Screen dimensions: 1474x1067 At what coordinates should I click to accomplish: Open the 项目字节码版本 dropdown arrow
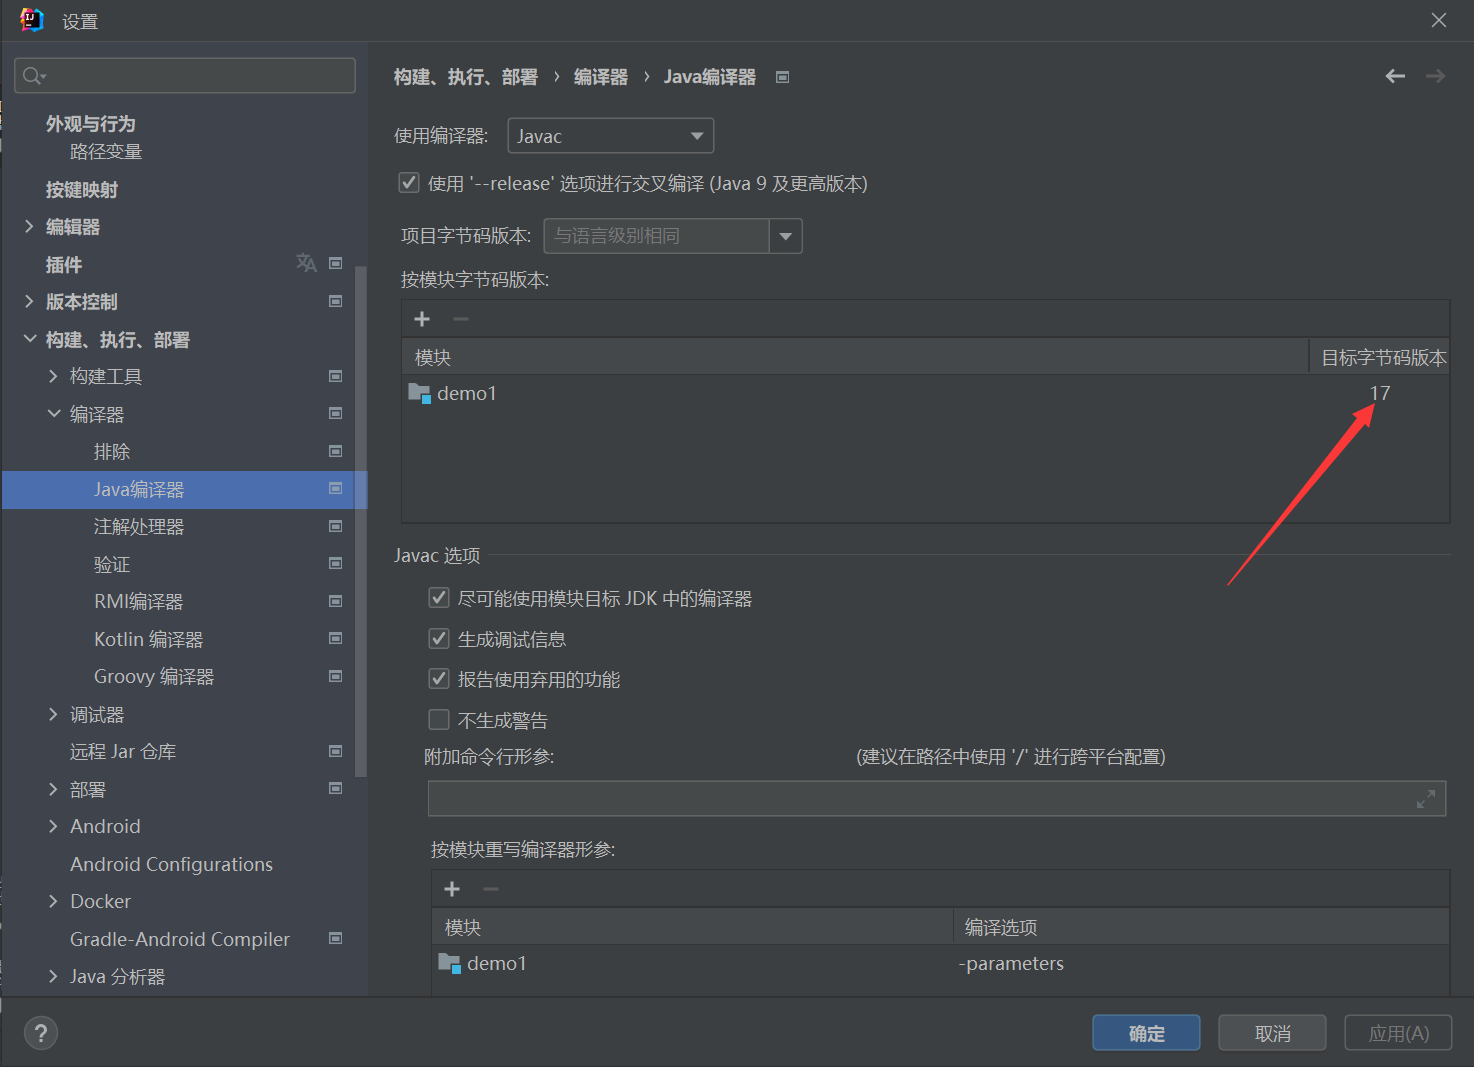[786, 236]
